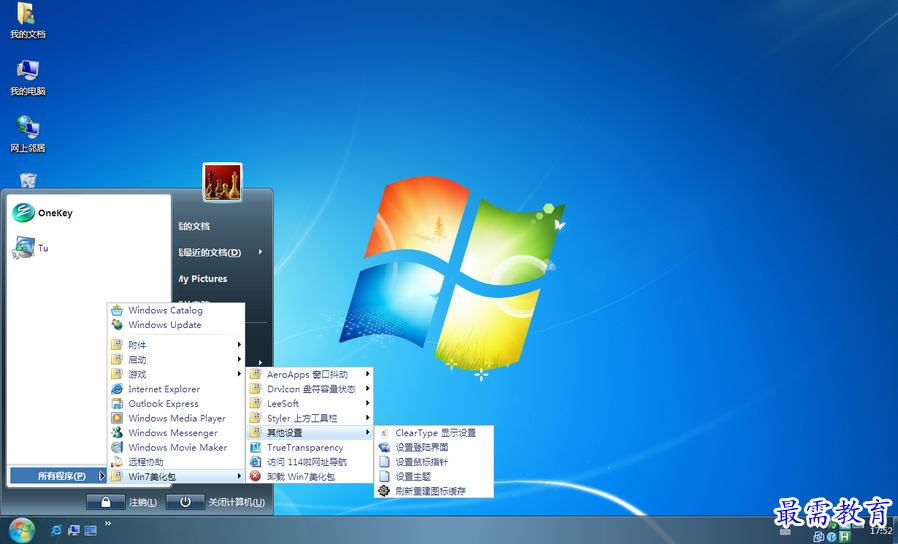This screenshot has width=898, height=544.
Task: Click the 注销(L) log off button
Action: 121,502
